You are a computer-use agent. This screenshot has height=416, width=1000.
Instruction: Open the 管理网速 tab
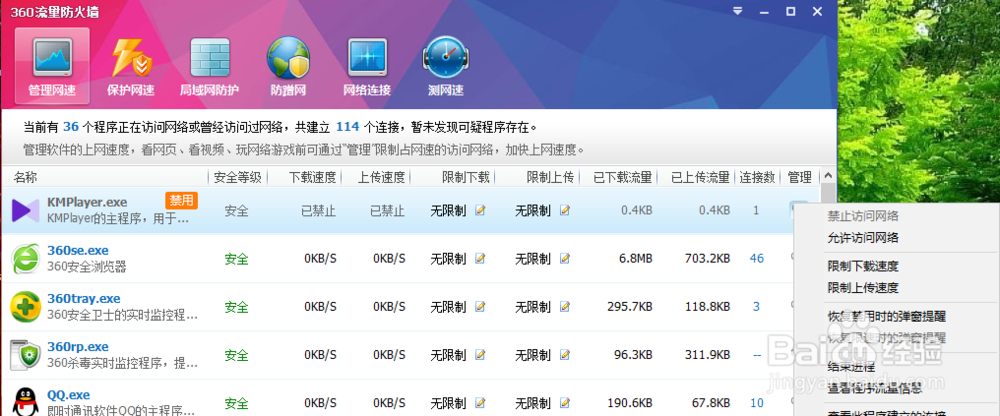(52, 66)
